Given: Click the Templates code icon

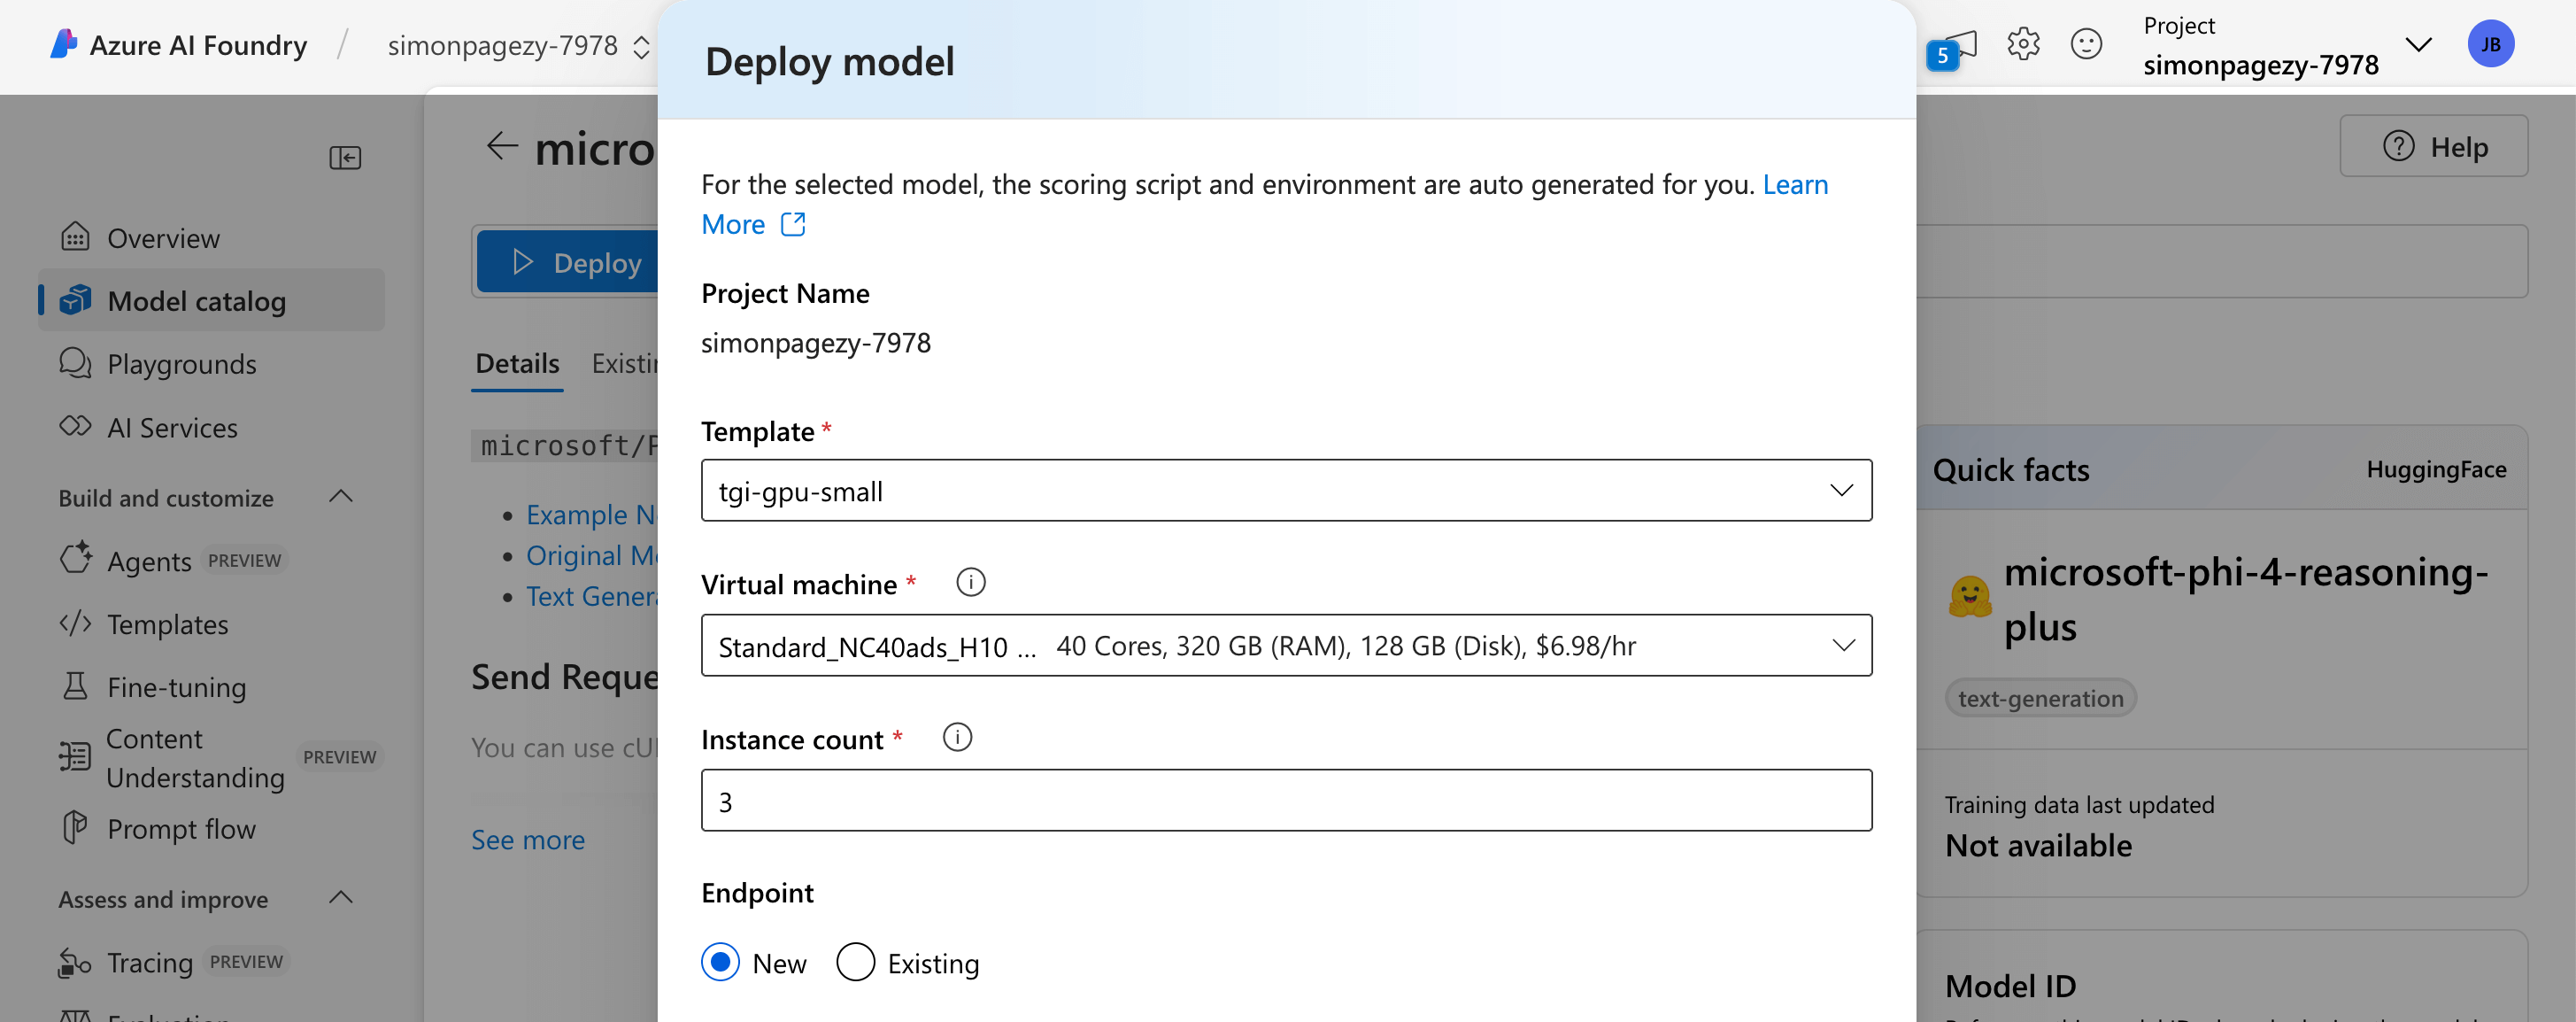Looking at the screenshot, I should pos(75,623).
